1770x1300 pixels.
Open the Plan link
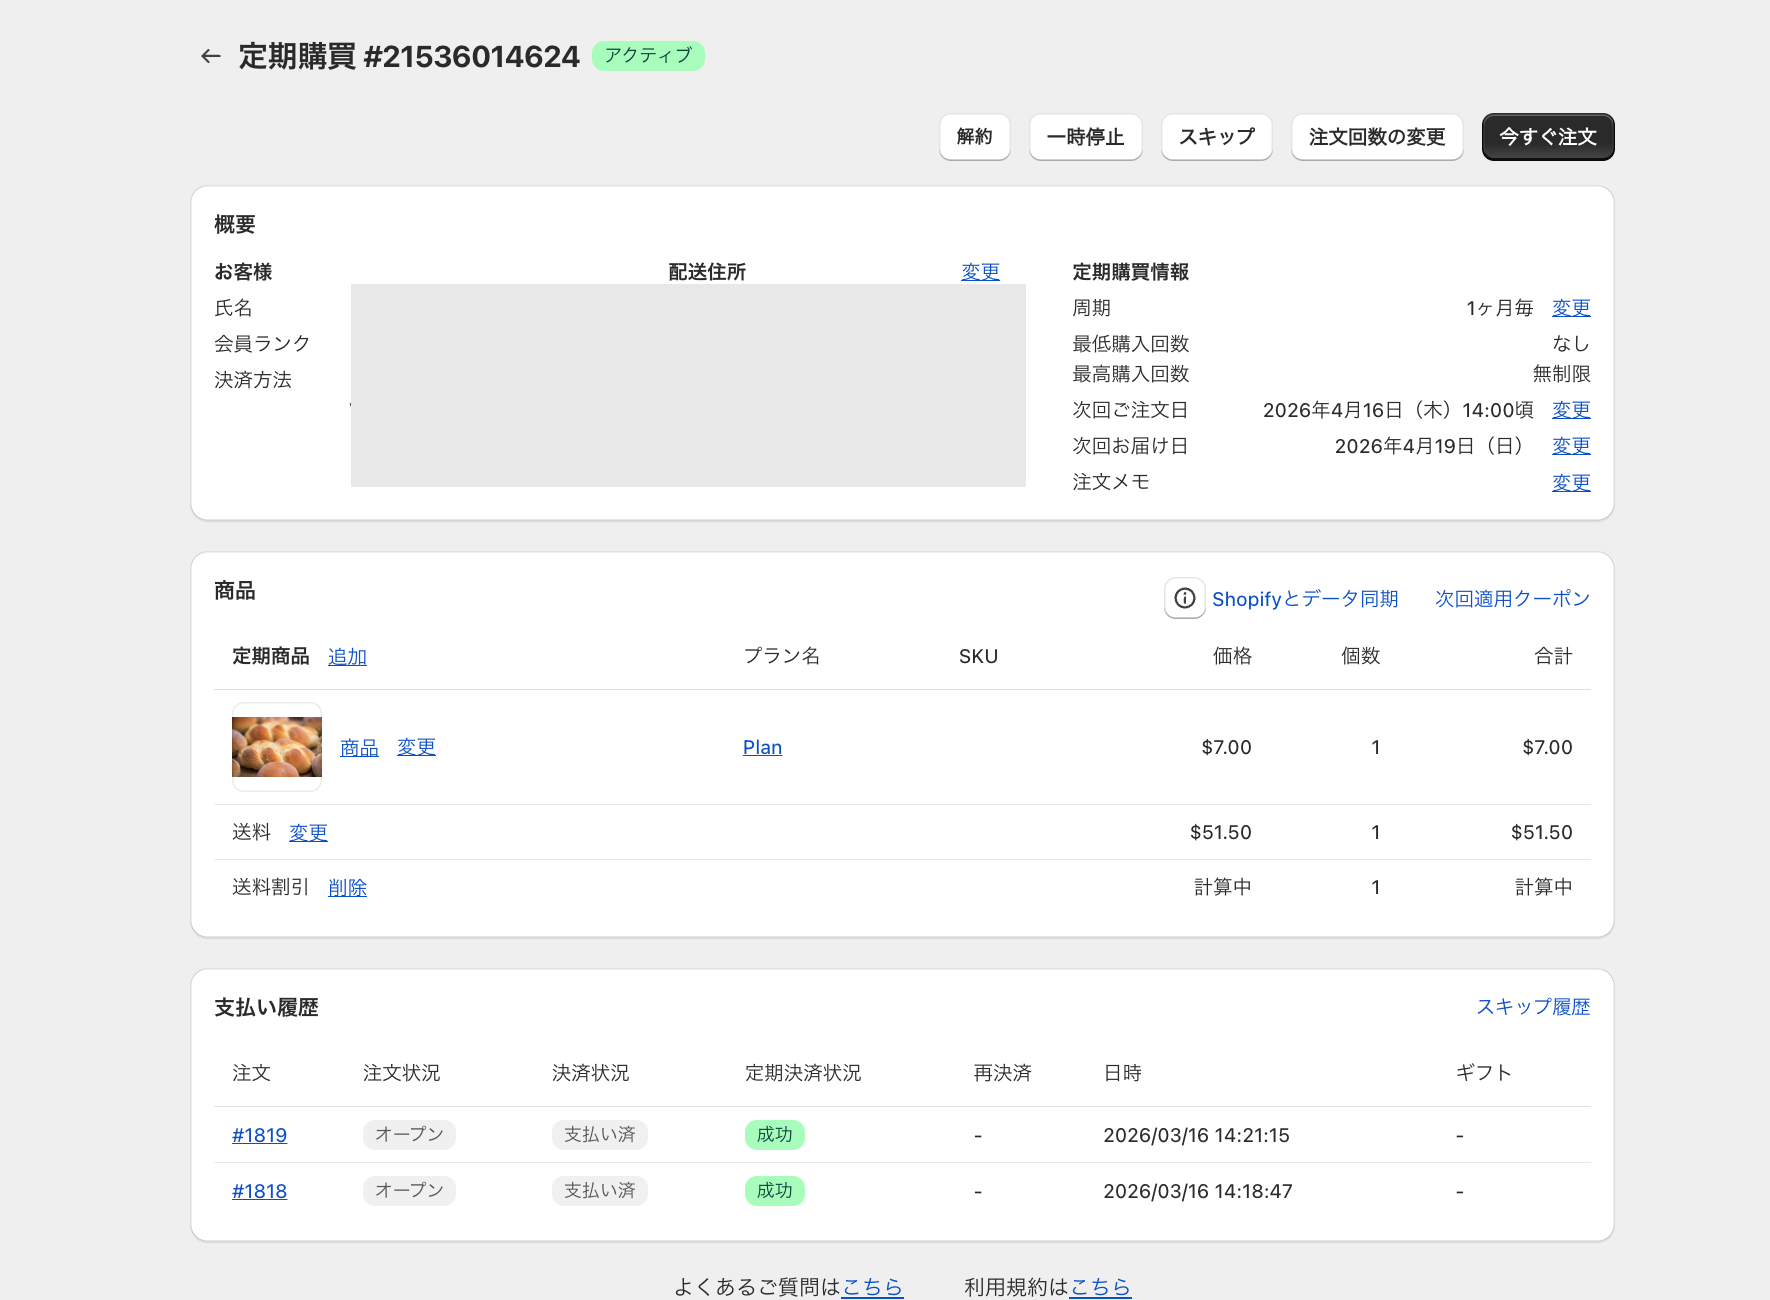pyautogui.click(x=762, y=748)
